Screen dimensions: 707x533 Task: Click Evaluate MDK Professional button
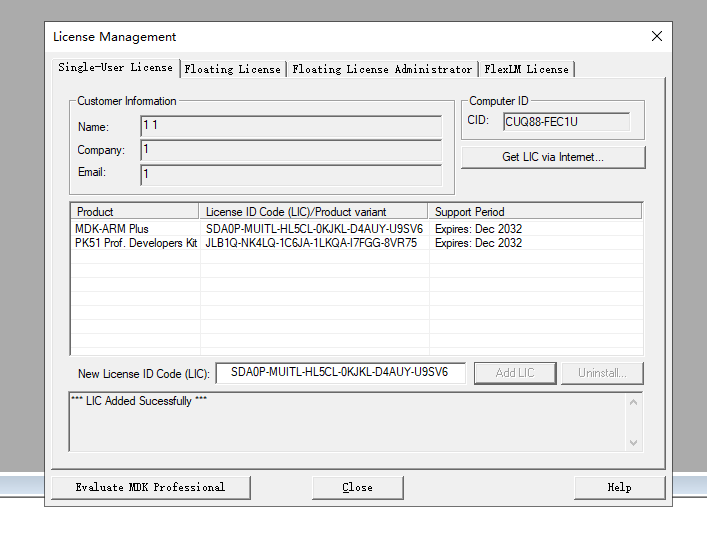click(151, 487)
